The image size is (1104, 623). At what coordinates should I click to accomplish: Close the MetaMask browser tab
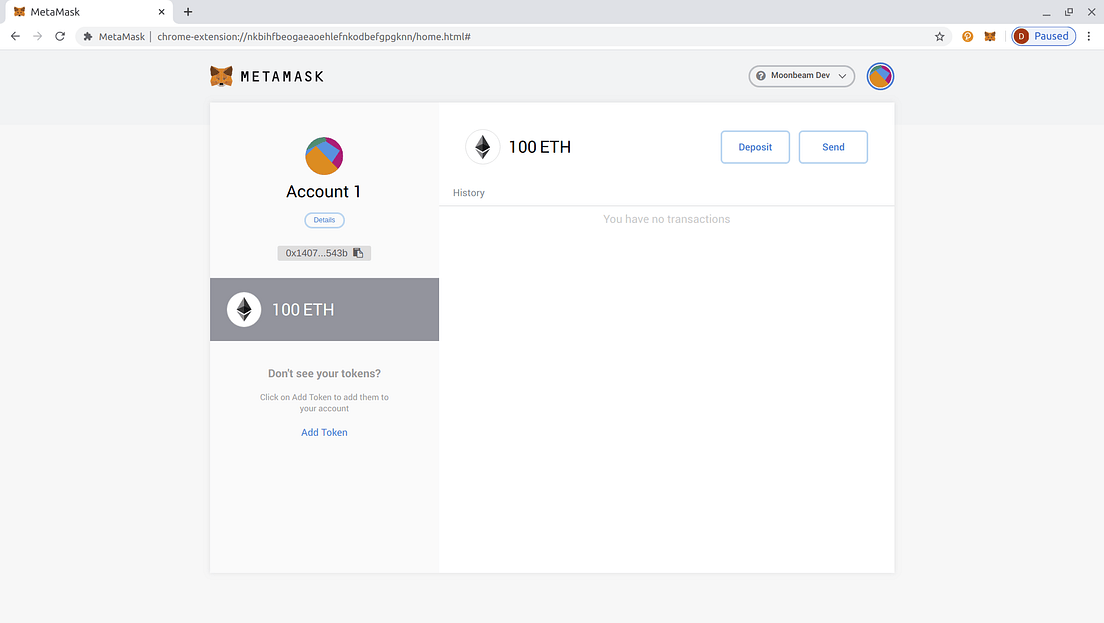(161, 12)
